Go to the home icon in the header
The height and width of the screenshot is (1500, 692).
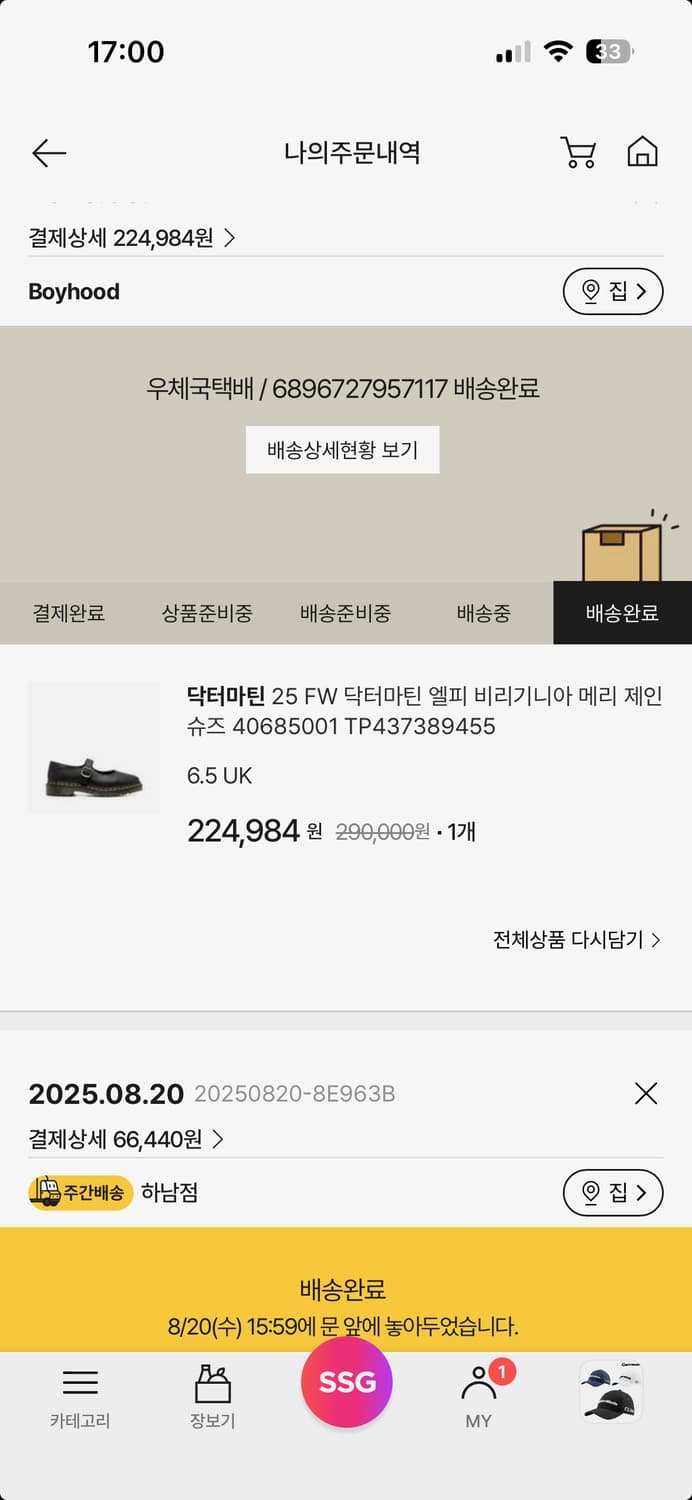[644, 152]
